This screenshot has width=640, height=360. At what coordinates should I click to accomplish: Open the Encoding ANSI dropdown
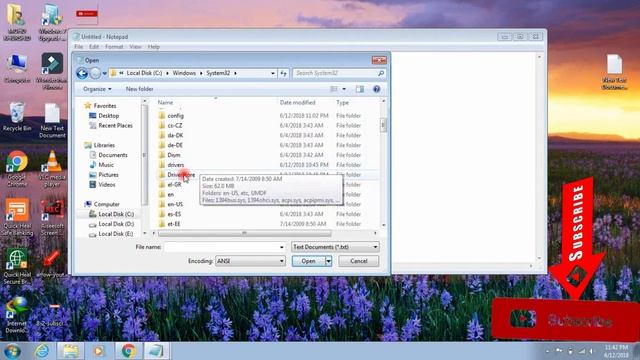click(x=250, y=261)
